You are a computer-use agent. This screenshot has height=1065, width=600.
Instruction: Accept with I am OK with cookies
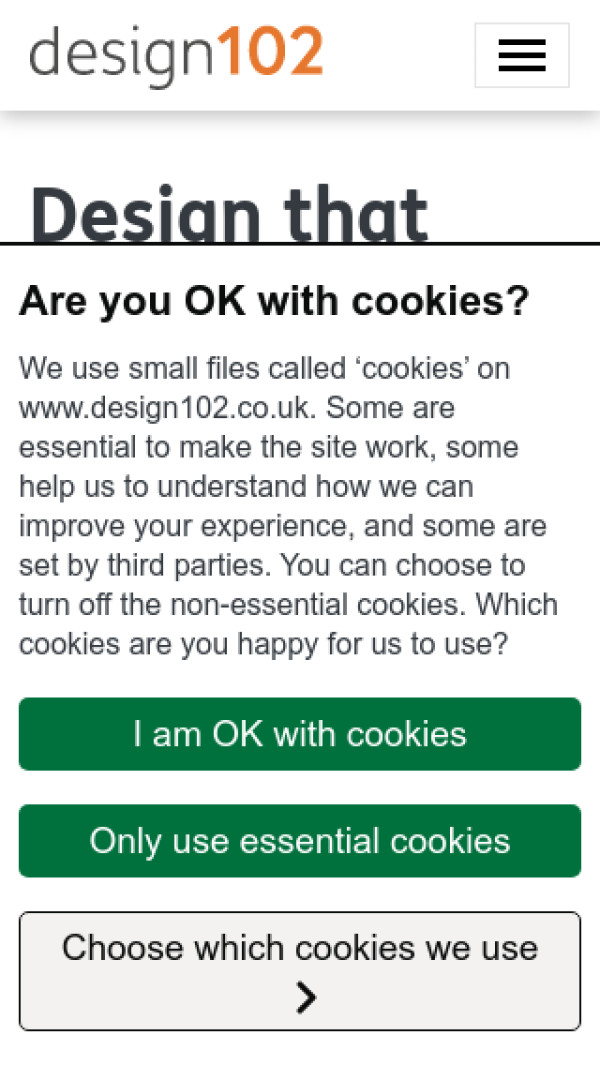pos(299,734)
